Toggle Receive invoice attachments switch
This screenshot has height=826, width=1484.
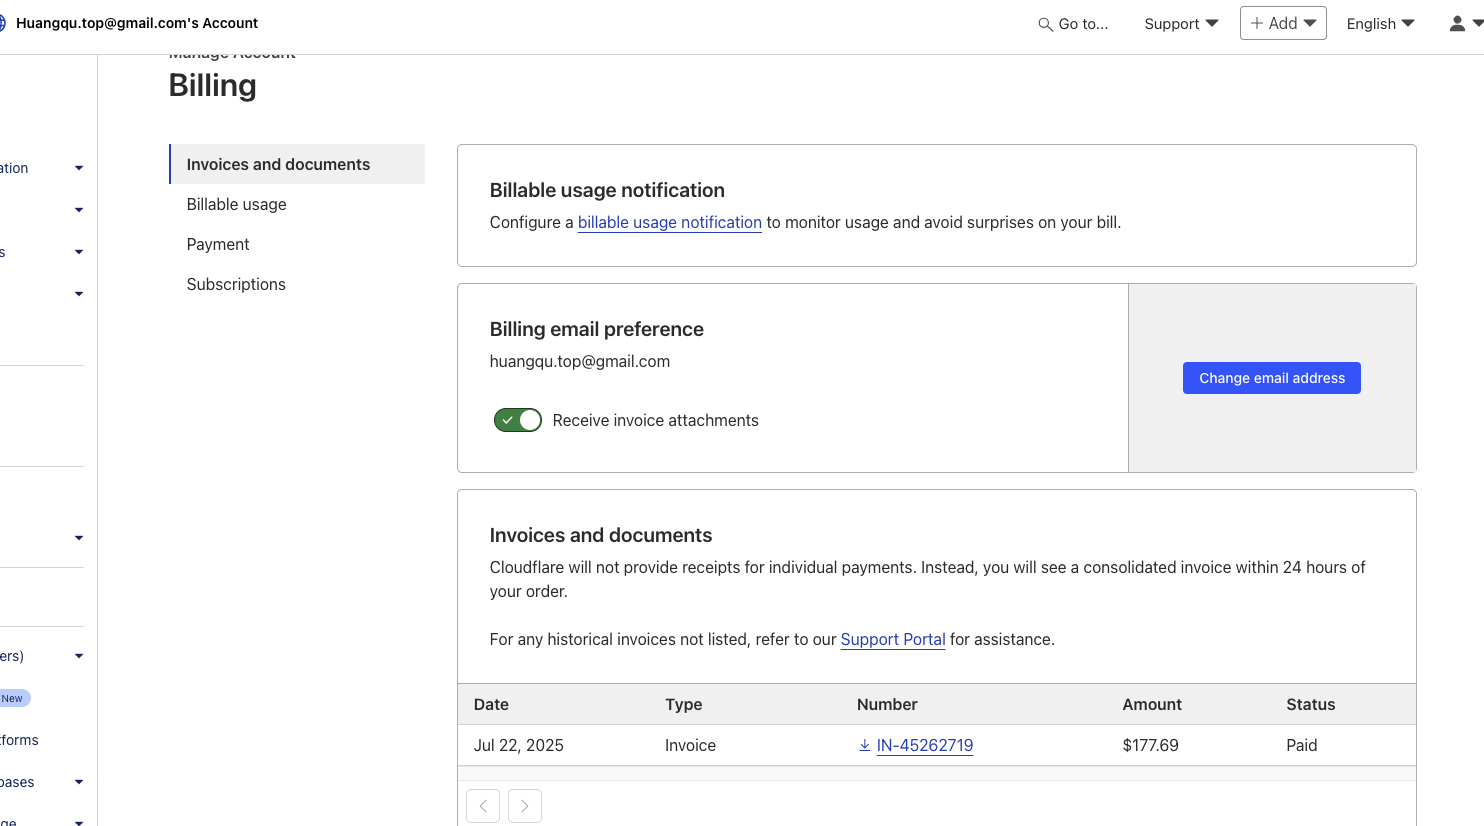point(517,420)
